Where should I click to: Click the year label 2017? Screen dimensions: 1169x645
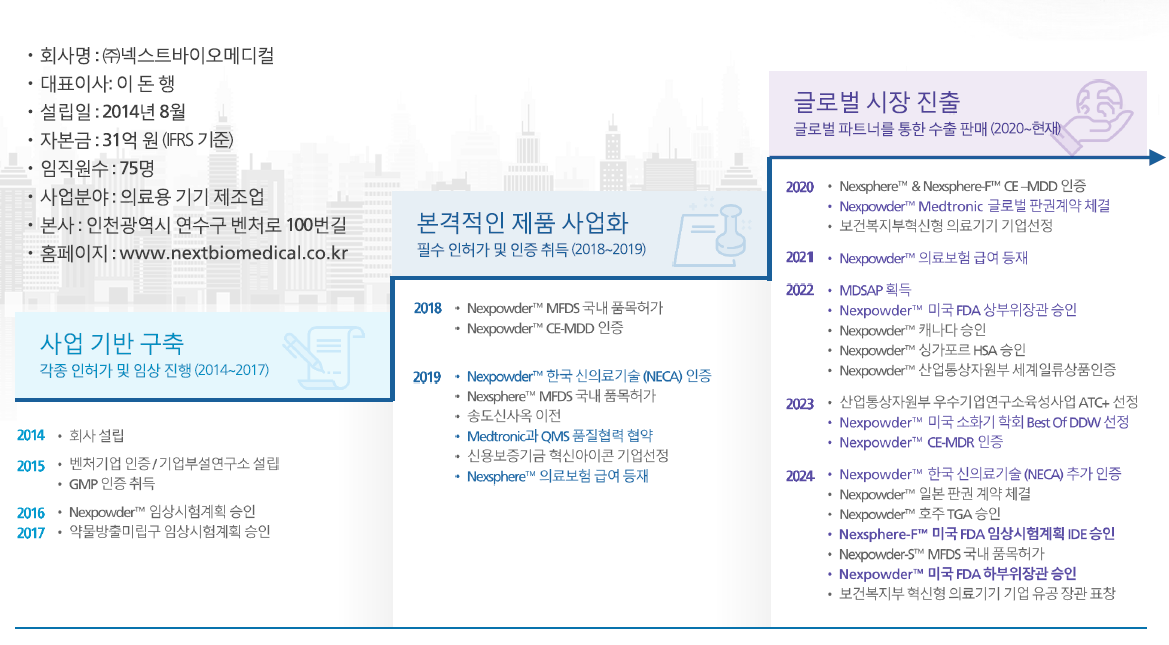[x=31, y=533]
